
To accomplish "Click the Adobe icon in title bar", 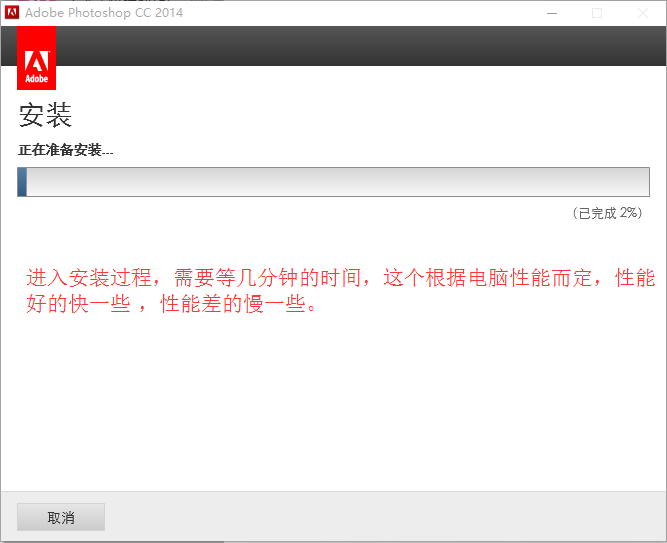I will click(12, 12).
